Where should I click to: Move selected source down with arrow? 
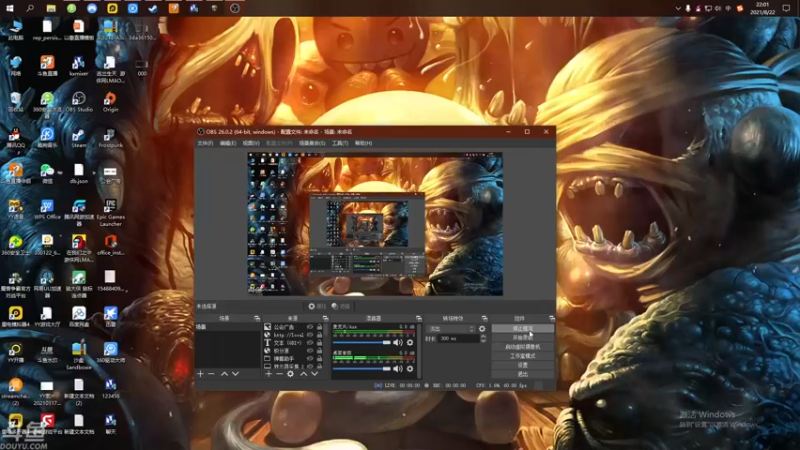(315, 373)
